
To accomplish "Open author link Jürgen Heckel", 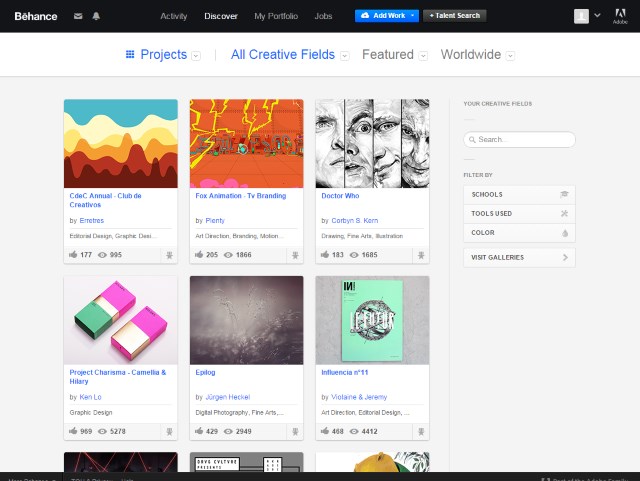I will click(x=228, y=397).
